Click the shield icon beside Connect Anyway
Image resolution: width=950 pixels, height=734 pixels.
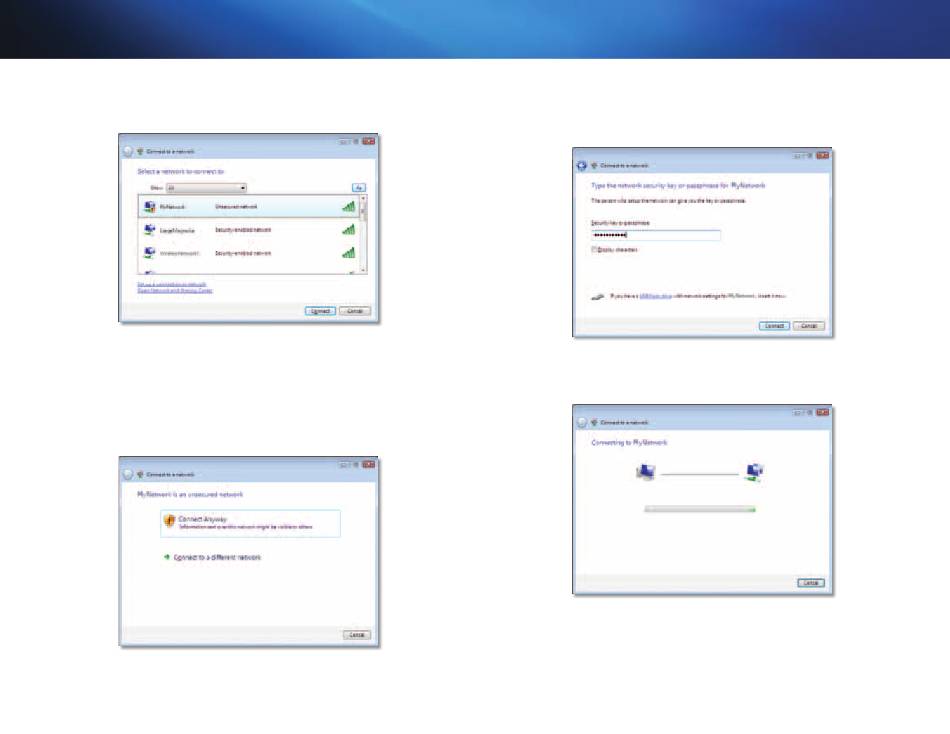pos(170,523)
